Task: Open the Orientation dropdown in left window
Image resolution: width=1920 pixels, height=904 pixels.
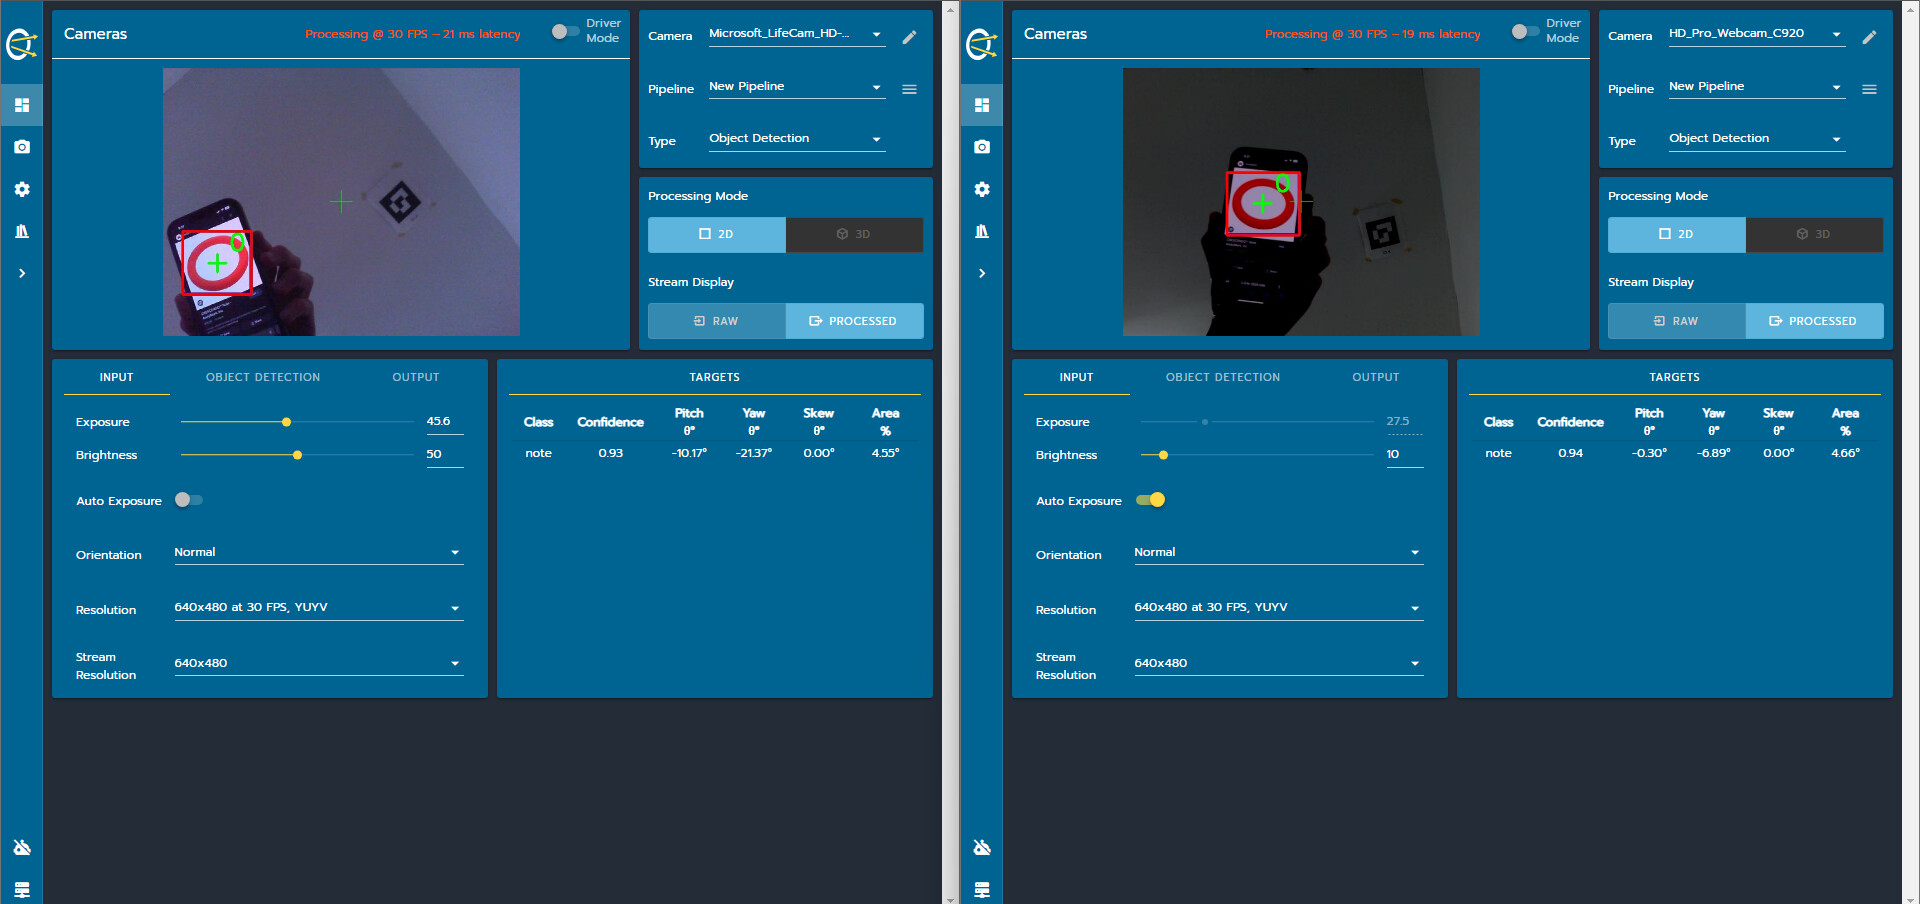Action: click(318, 553)
